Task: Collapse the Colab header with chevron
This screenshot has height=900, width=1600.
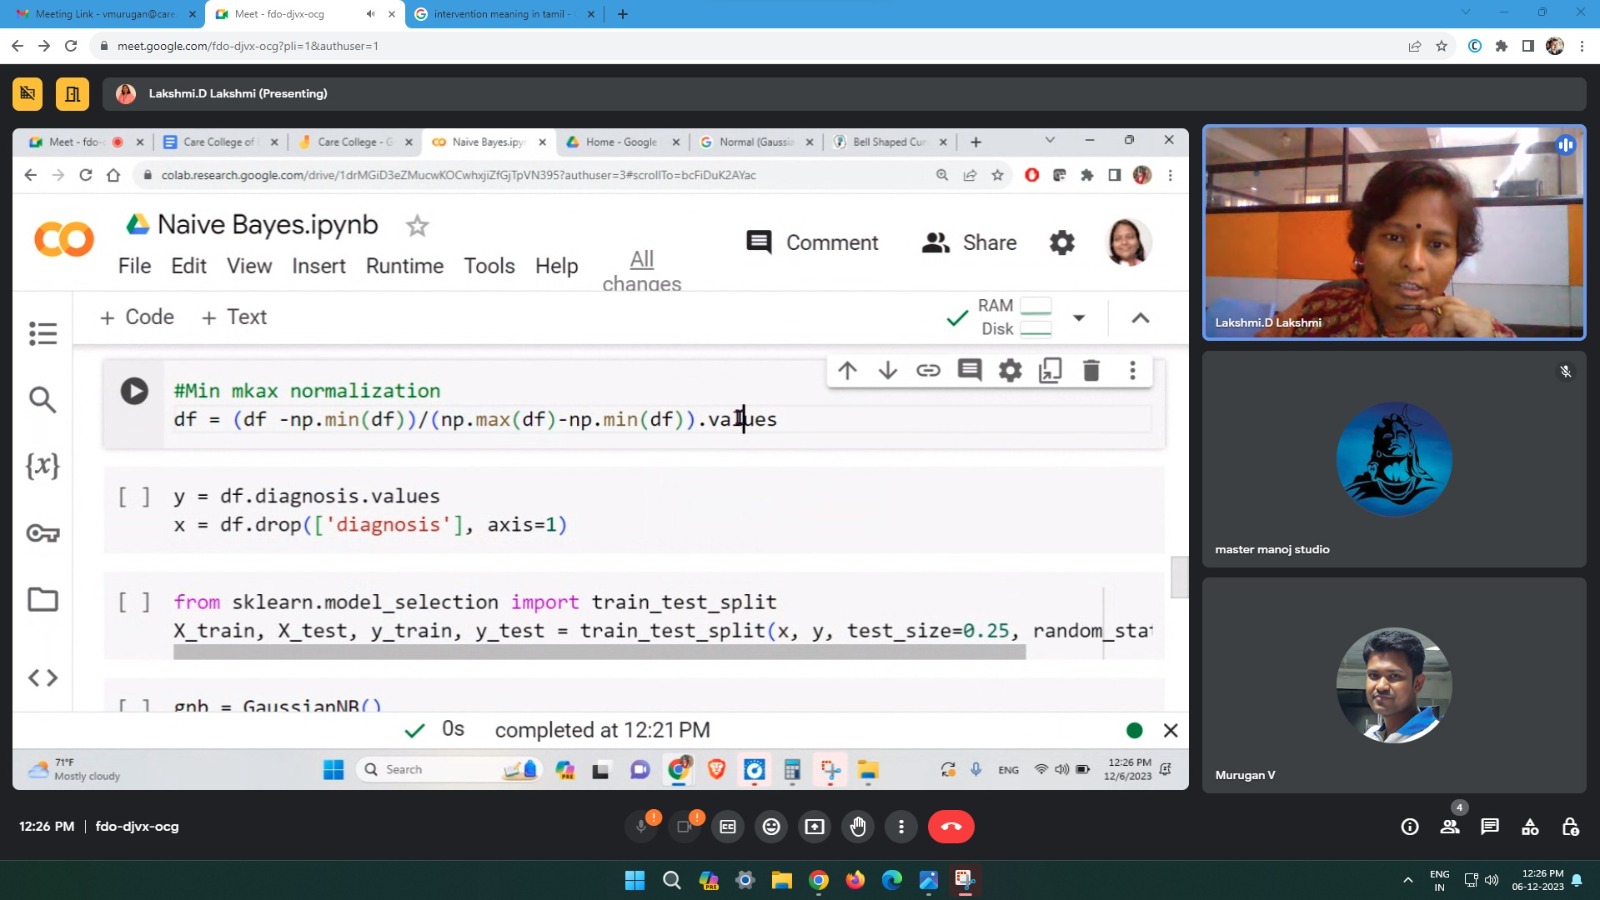Action: [x=1140, y=318]
